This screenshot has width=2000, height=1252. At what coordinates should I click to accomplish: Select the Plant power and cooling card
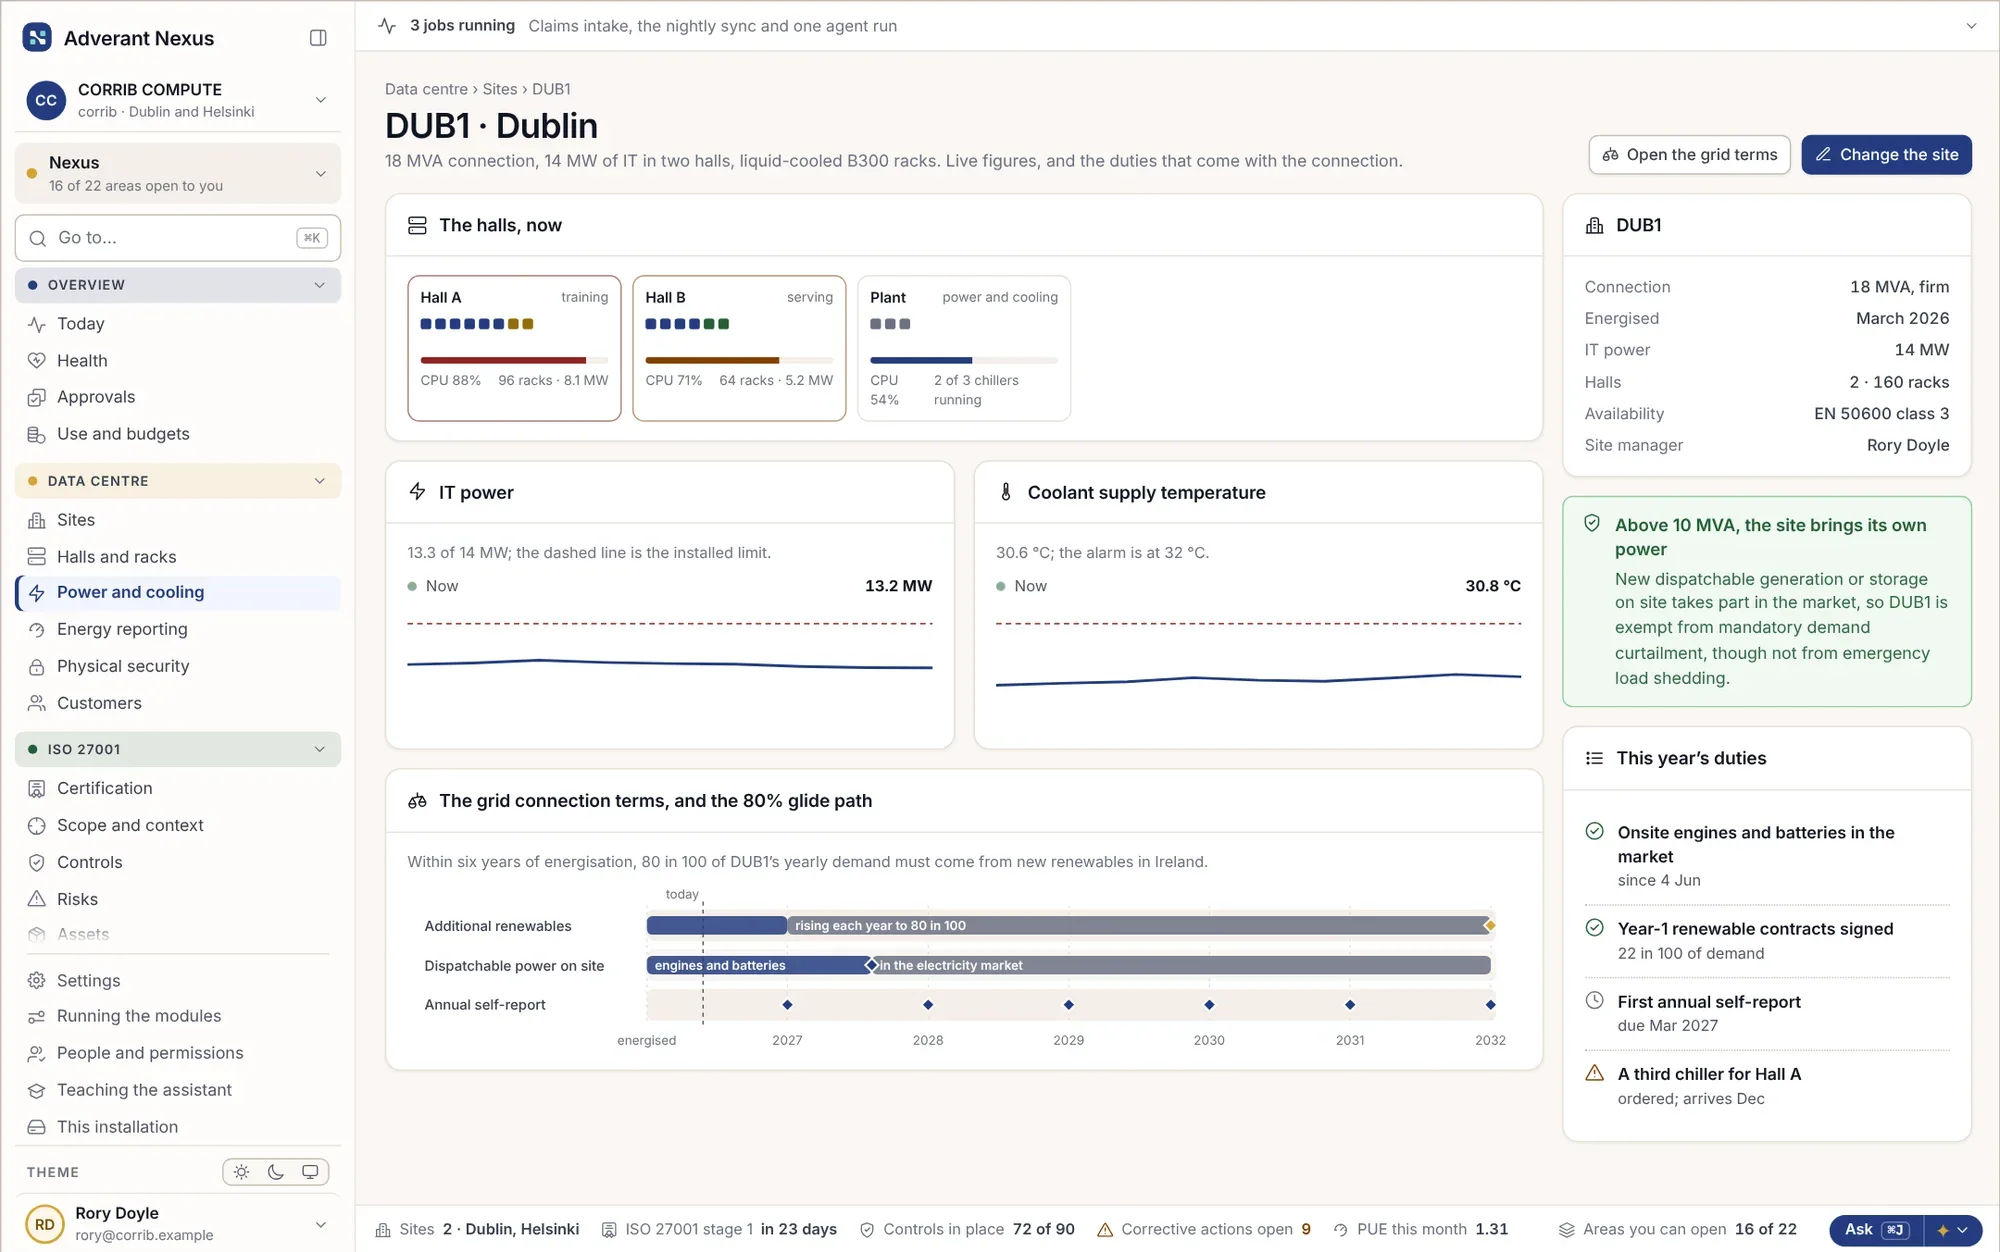point(964,348)
